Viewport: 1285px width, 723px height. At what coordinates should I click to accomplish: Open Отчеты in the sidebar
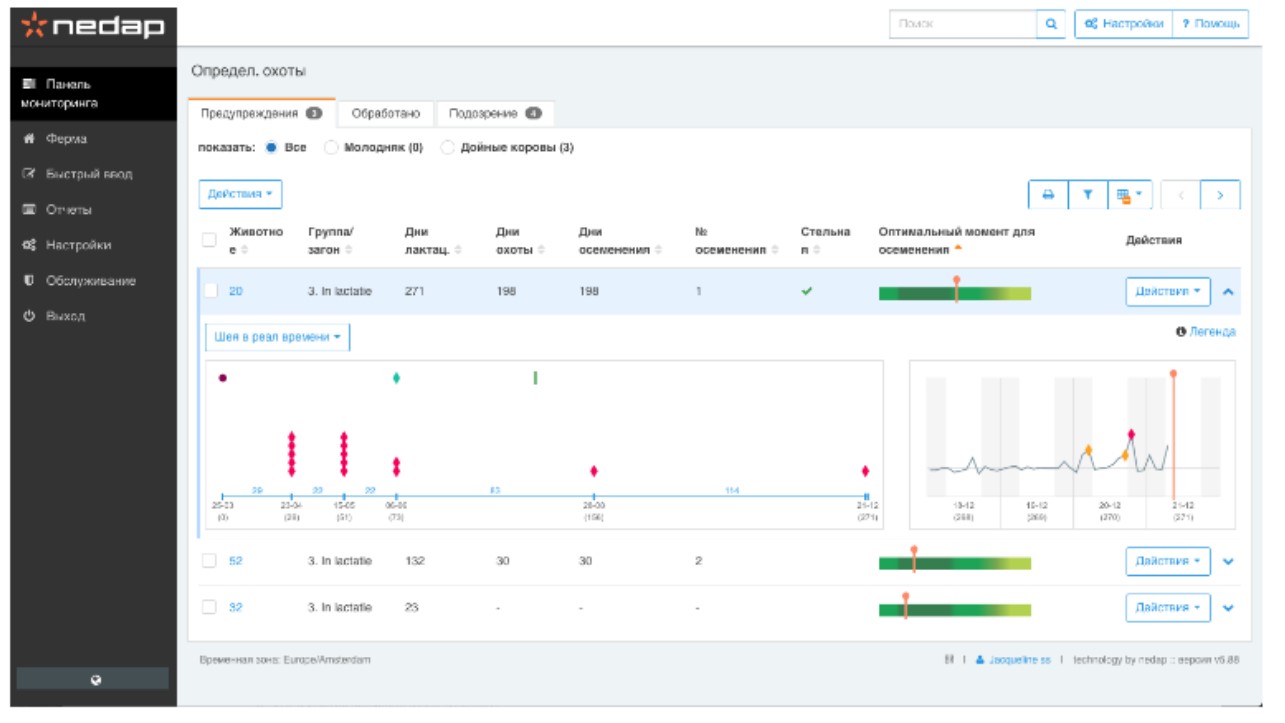[x=68, y=210]
